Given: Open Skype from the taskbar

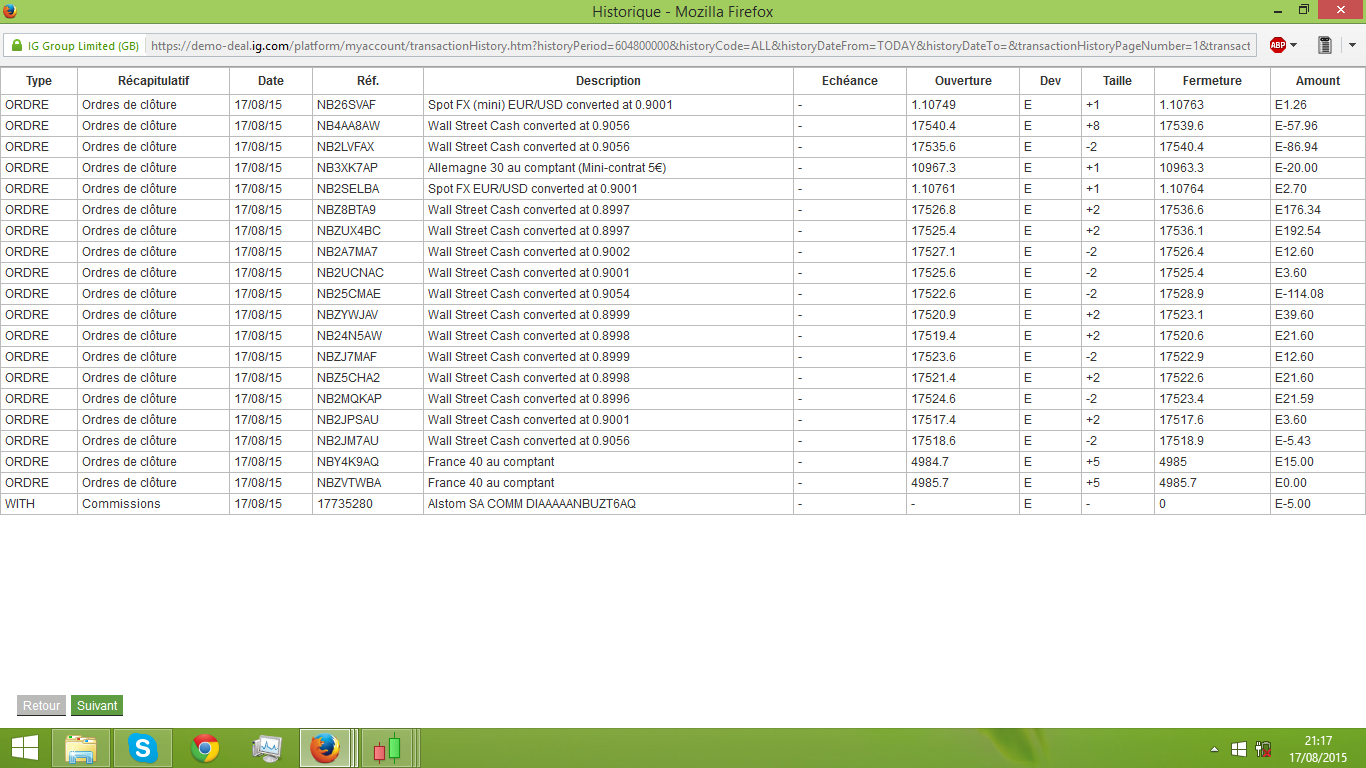Looking at the screenshot, I should [x=143, y=748].
